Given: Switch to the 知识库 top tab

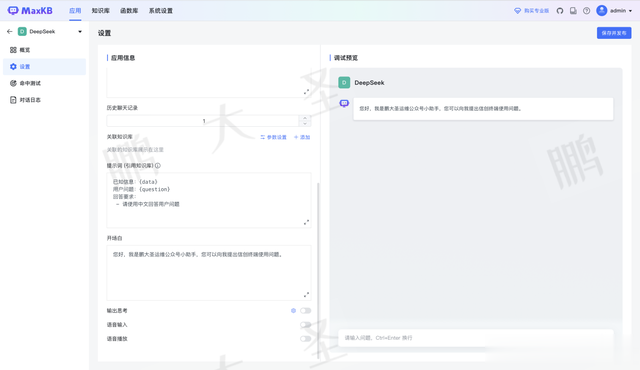Looking at the screenshot, I should point(100,11).
